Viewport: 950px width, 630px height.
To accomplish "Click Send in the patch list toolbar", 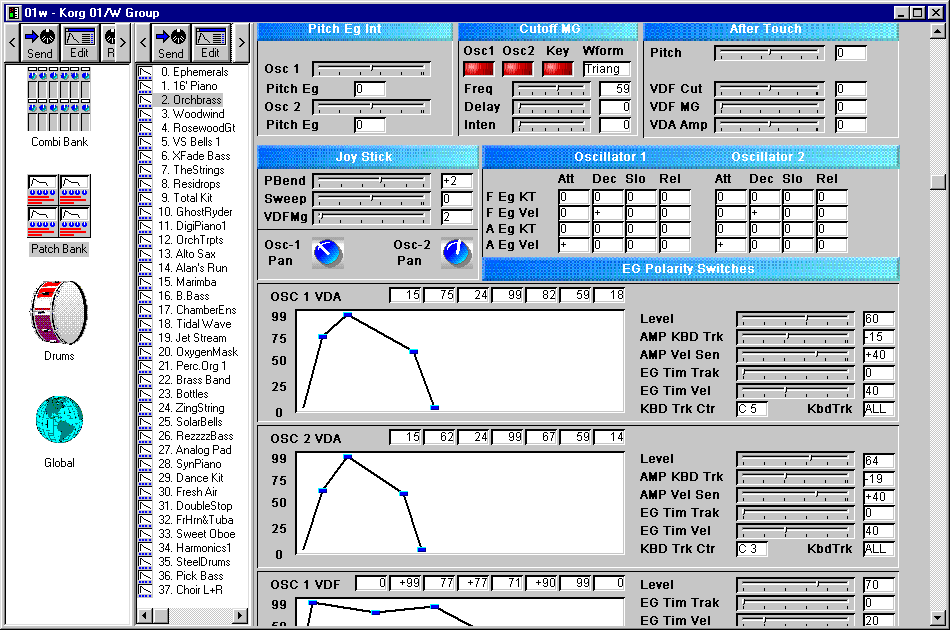I will 171,43.
